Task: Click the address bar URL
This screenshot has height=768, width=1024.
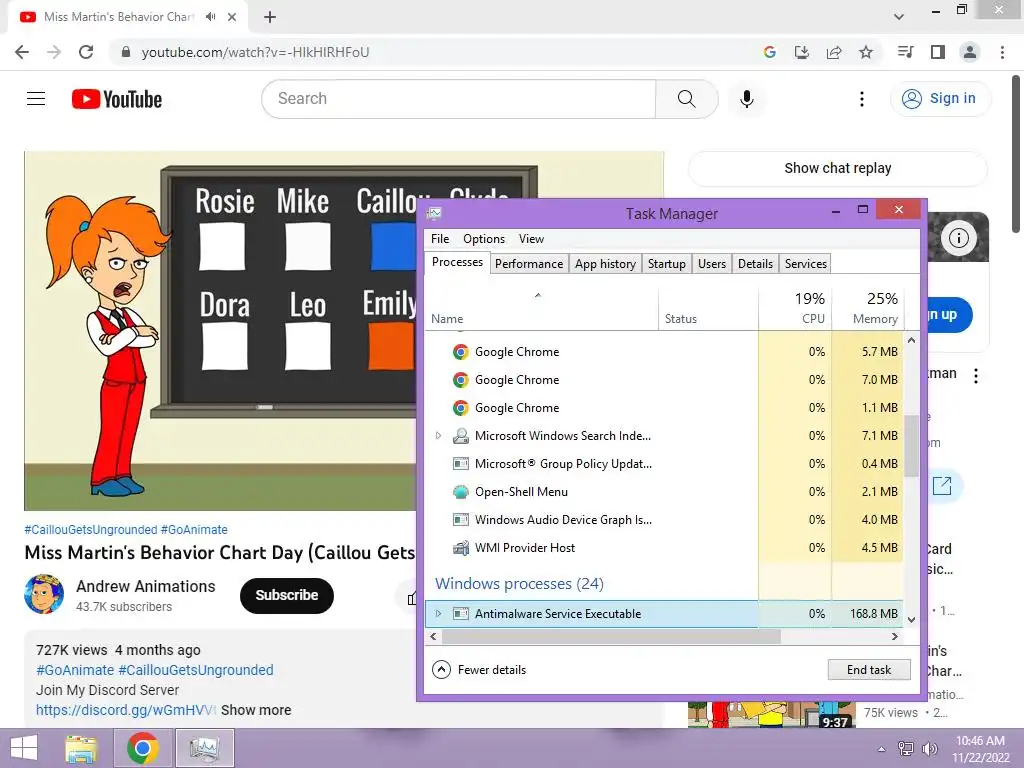Action: (255, 52)
